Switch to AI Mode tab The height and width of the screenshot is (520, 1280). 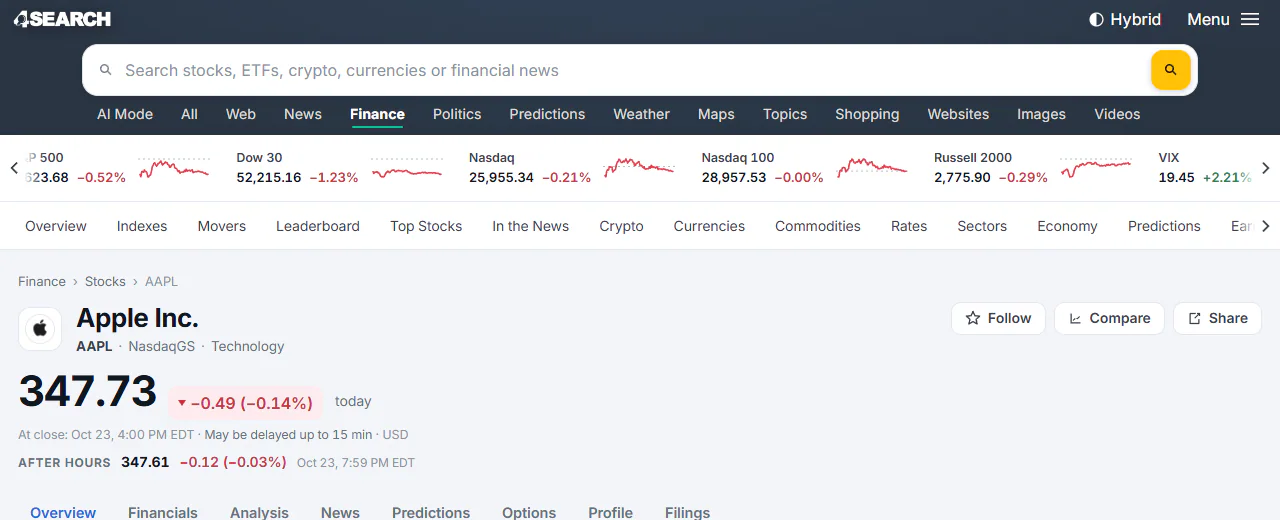125,114
